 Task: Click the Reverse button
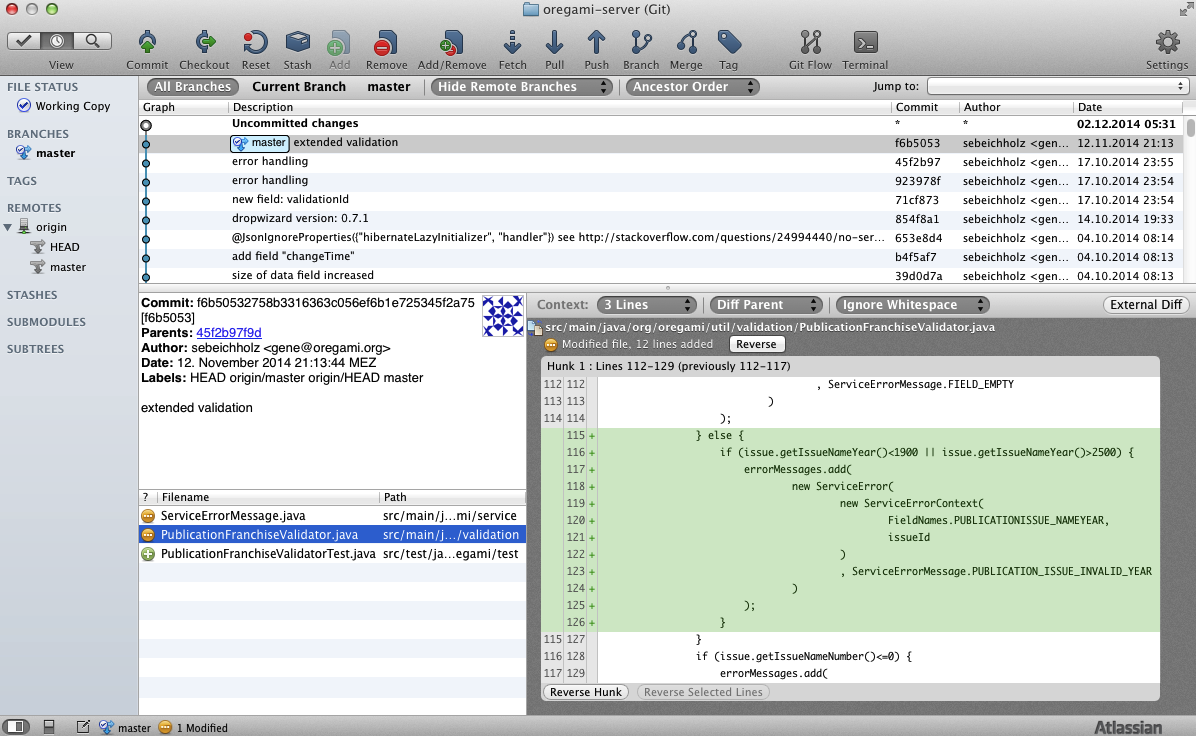[756, 345]
